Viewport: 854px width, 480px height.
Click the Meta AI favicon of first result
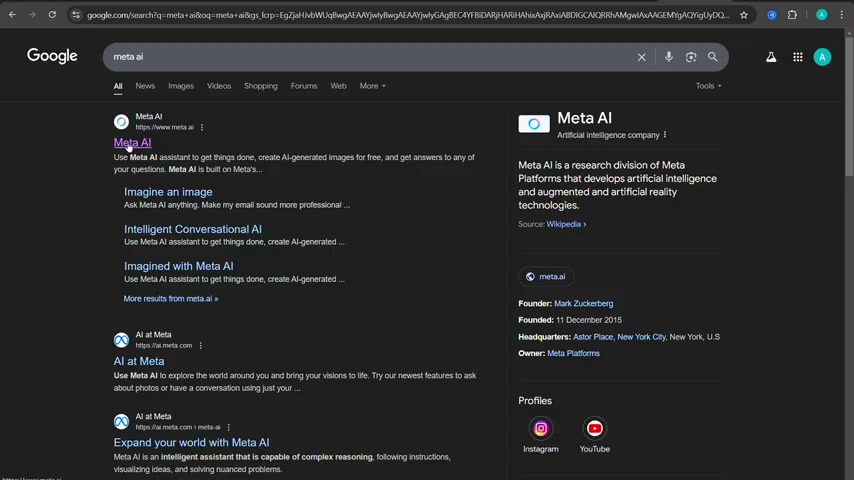121,121
